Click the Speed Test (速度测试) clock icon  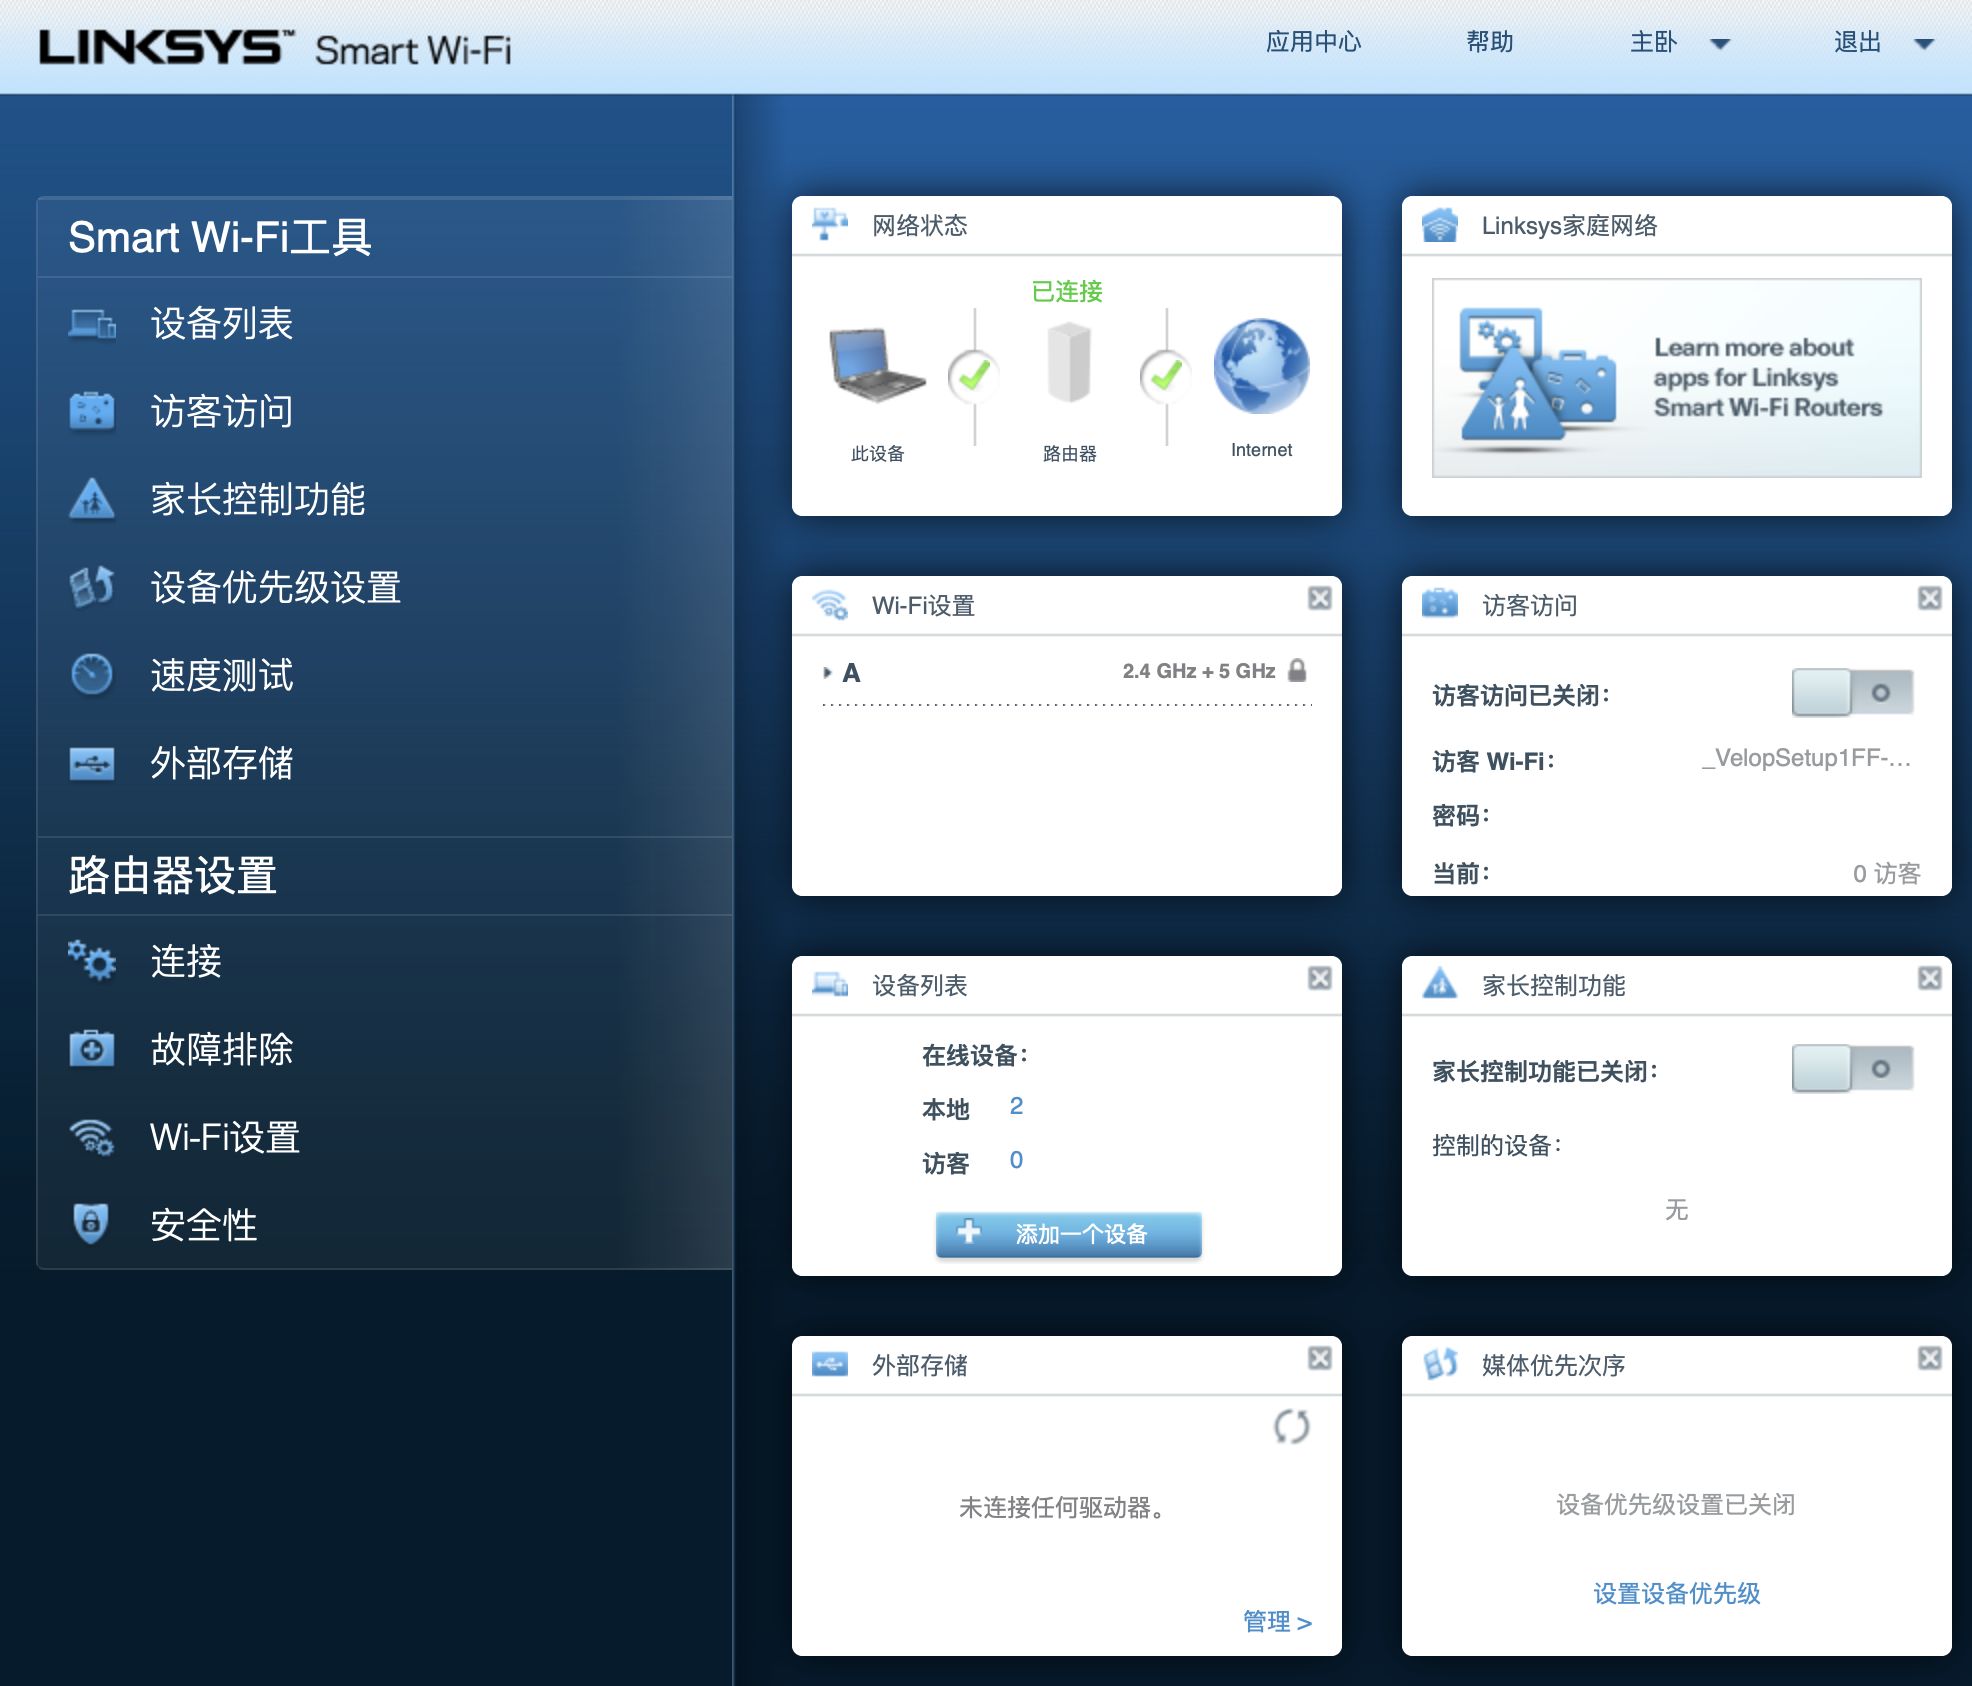92,674
